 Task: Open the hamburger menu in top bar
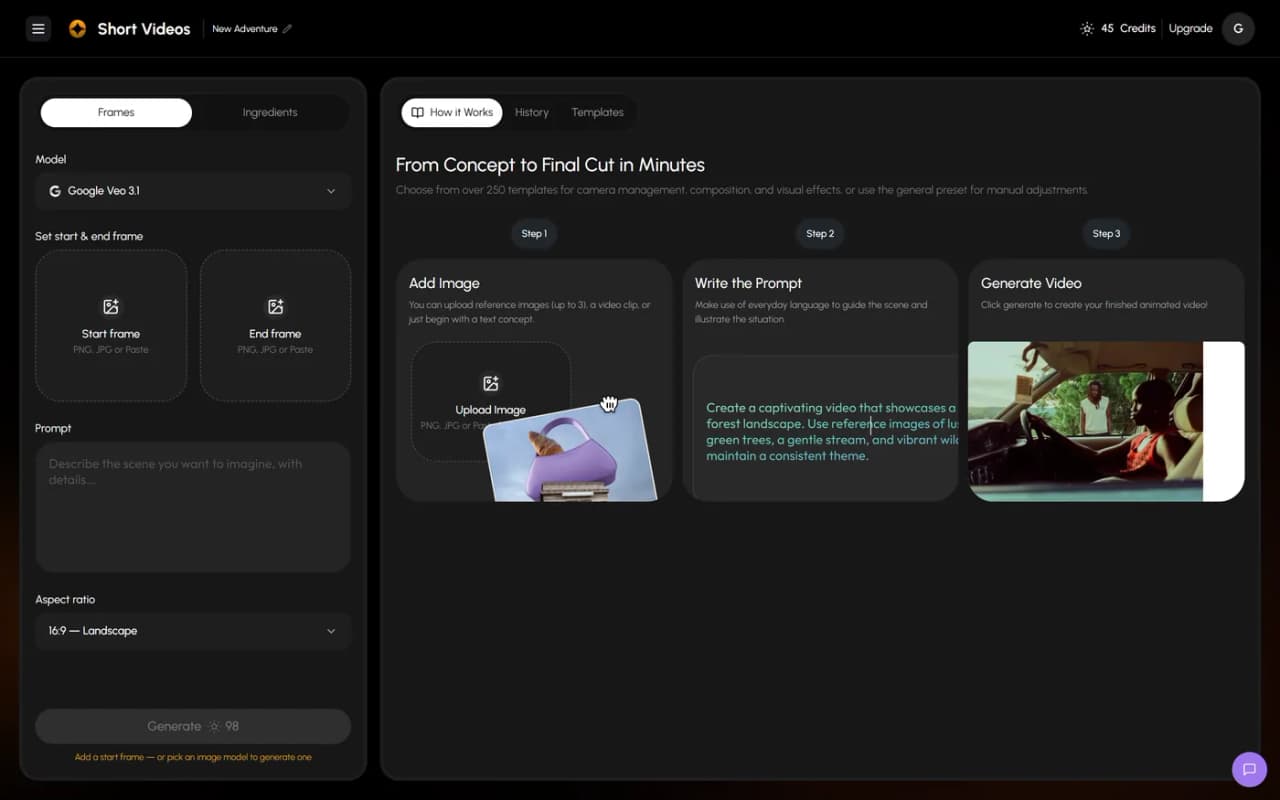[38, 28]
